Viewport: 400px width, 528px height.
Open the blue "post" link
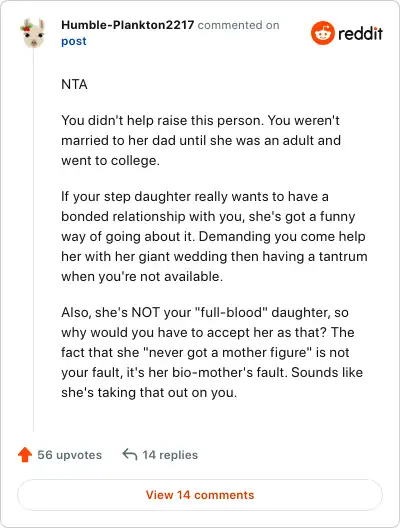tap(74, 41)
